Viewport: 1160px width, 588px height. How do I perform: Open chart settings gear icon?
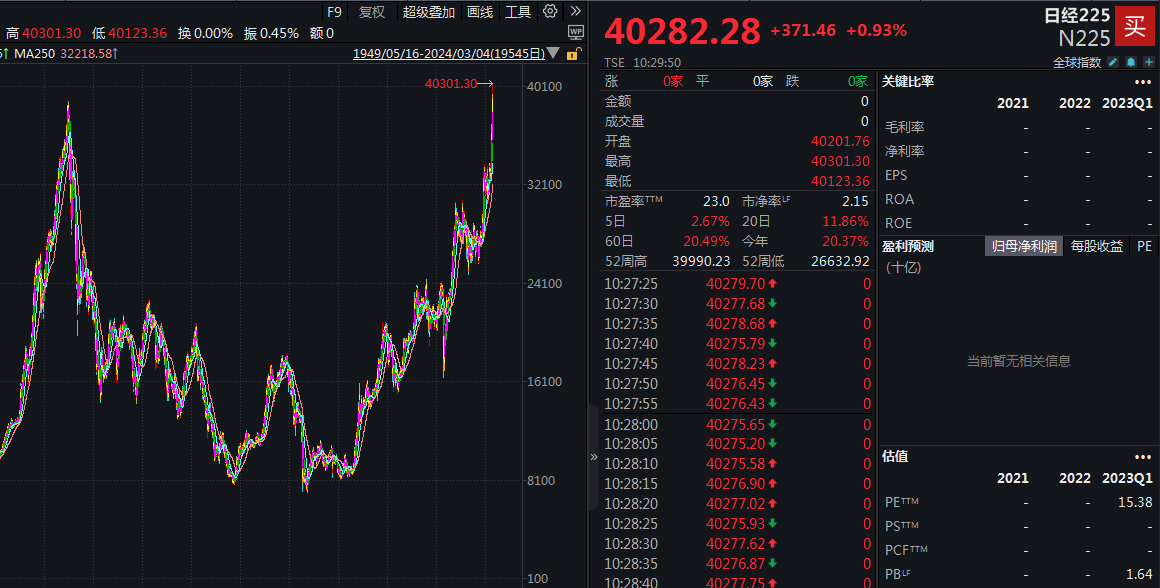tap(550, 11)
